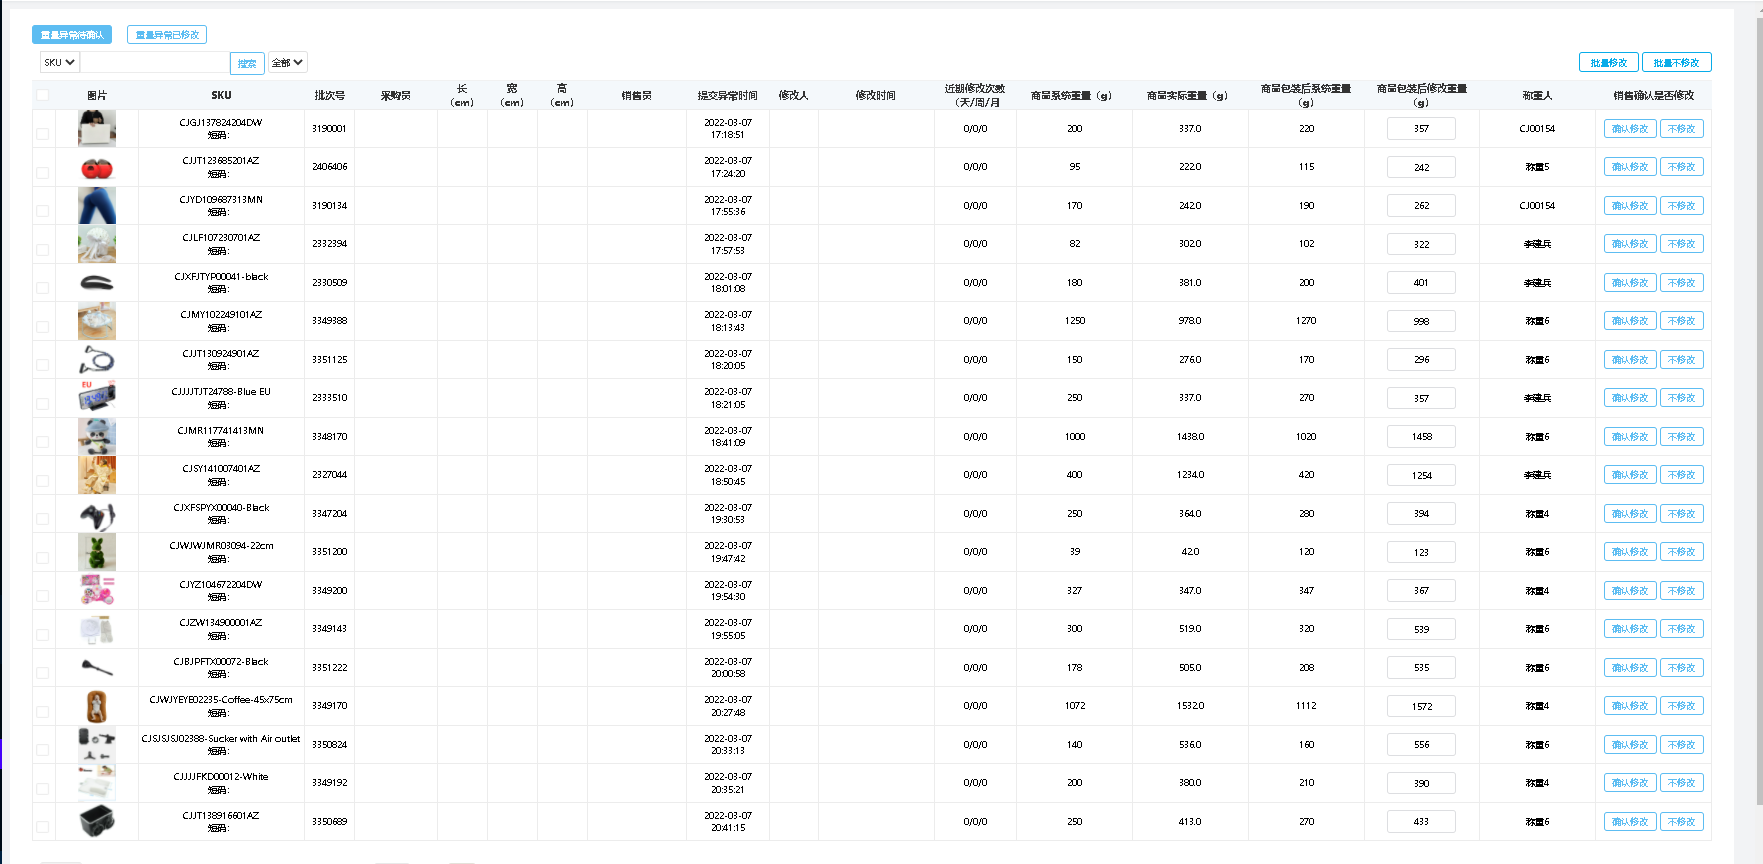Open the black item thumbnail for CJXFJTYP00041-black
This screenshot has height=864, width=1763.
[x=97, y=283]
